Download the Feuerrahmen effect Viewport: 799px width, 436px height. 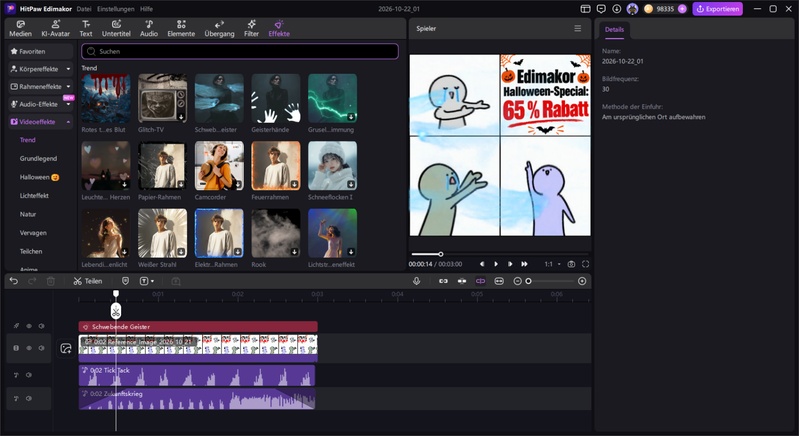294,184
